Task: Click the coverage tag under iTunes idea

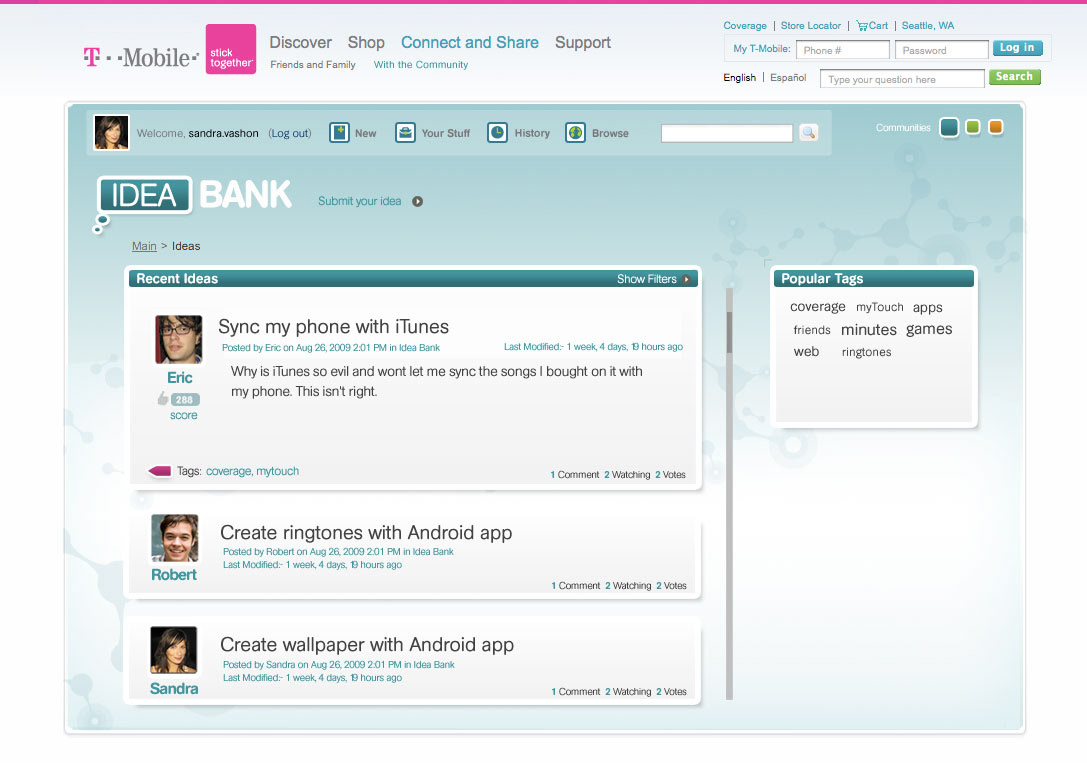Action: pyautogui.click(x=229, y=471)
